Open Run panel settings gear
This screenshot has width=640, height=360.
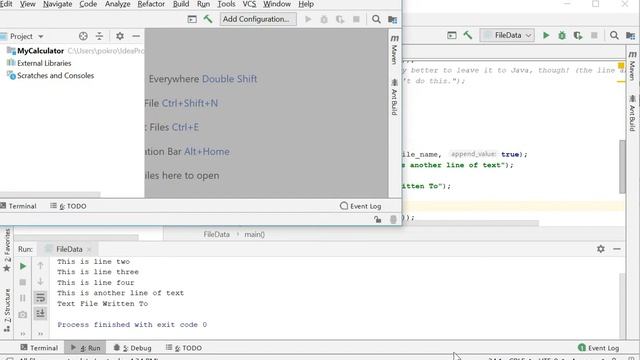(600, 249)
